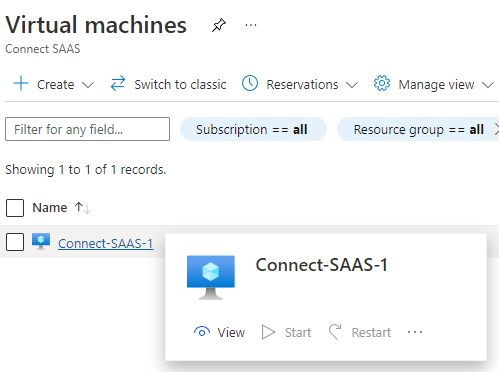The width and height of the screenshot is (499, 372).
Task: Open more actions ellipsis in hover card
Action: pos(415,332)
